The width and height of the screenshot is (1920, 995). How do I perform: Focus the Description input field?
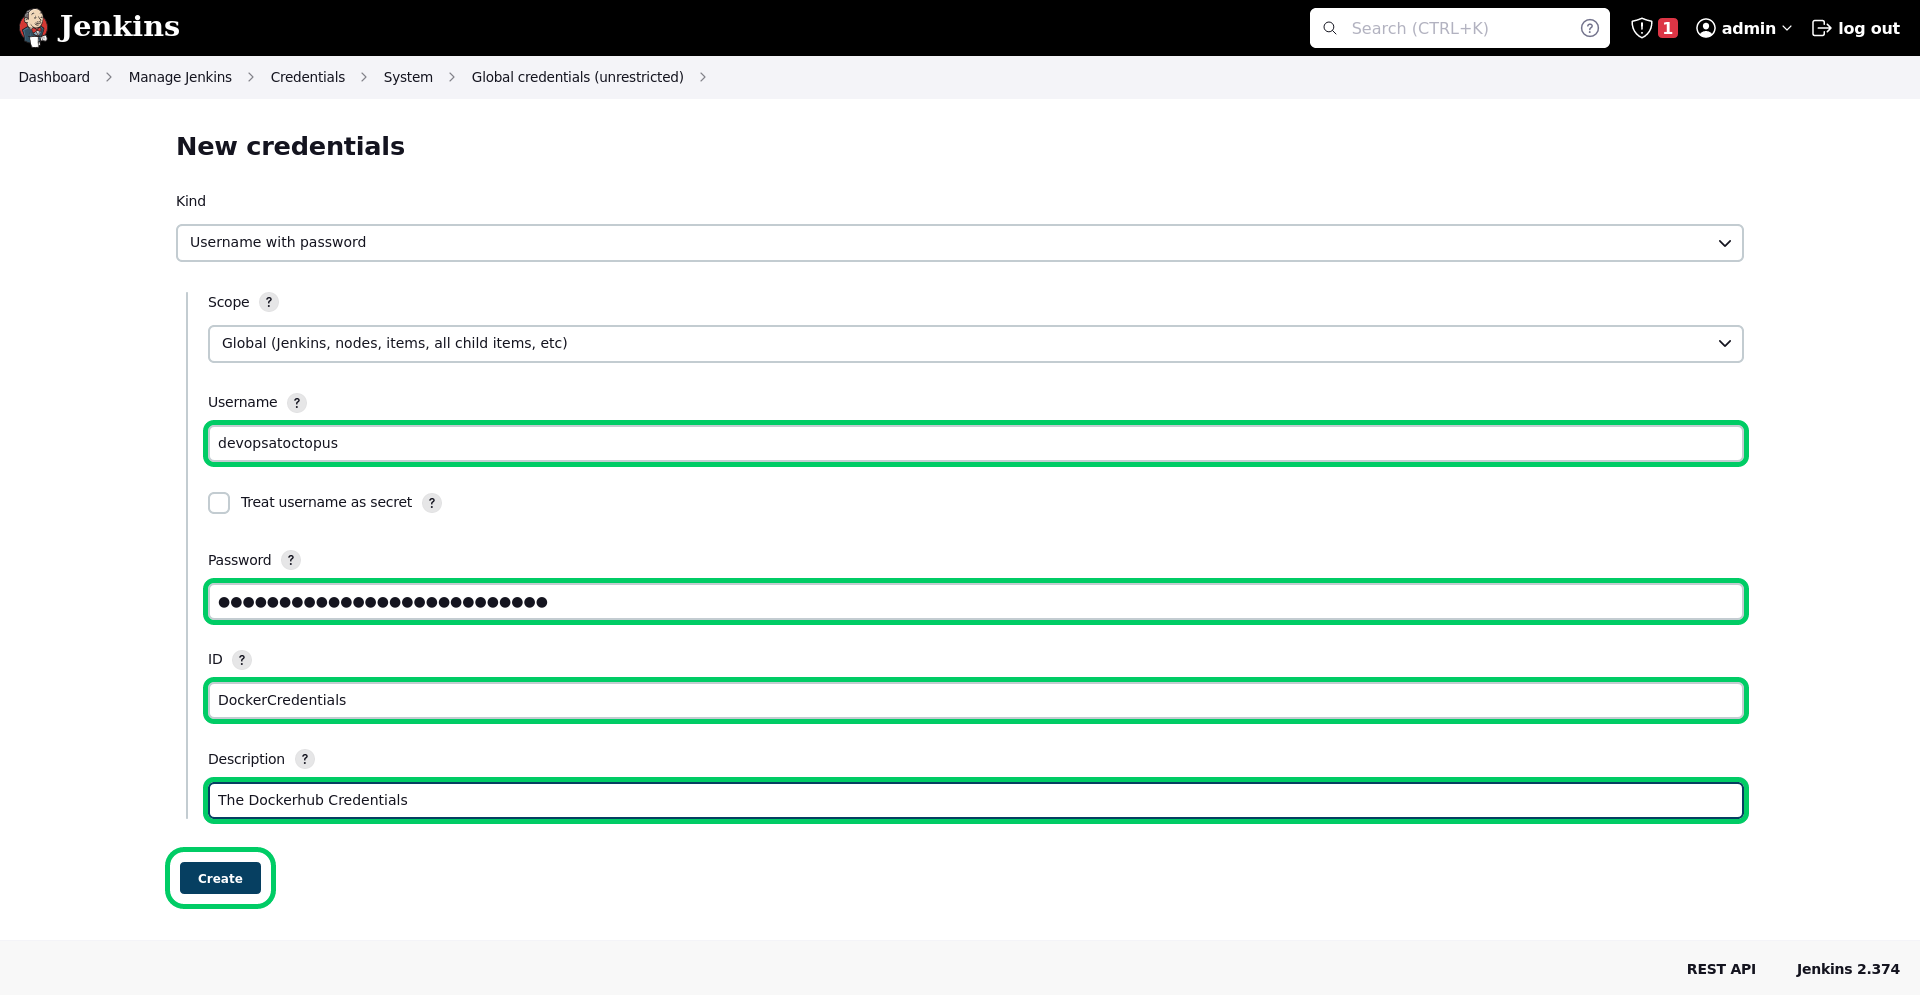pyautogui.click(x=976, y=800)
